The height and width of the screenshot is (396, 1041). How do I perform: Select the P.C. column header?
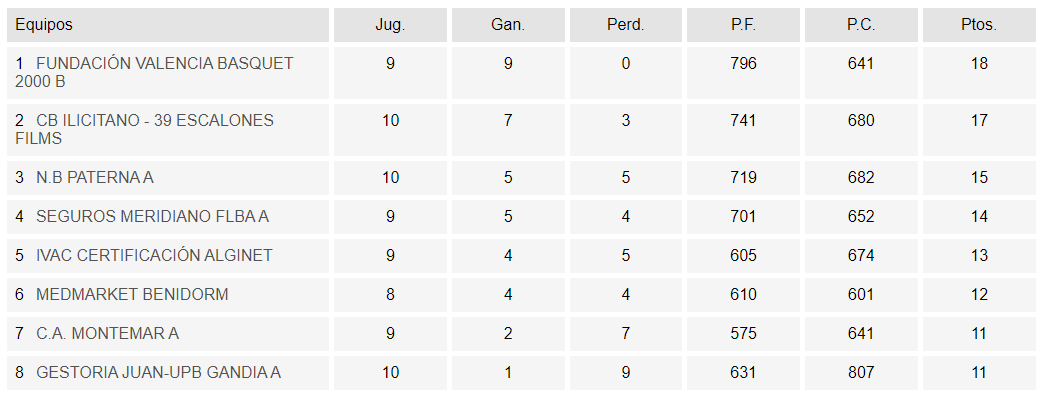coord(861,25)
